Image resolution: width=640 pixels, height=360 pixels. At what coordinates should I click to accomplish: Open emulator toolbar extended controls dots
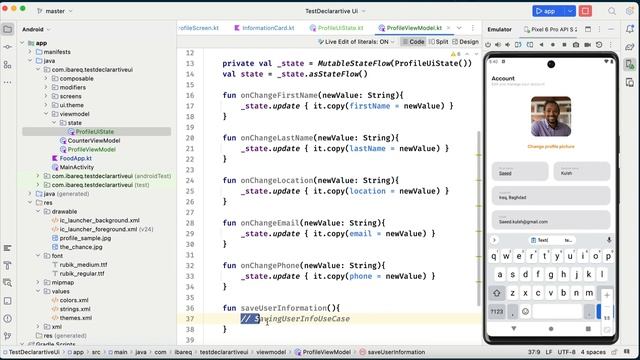tap(610, 44)
